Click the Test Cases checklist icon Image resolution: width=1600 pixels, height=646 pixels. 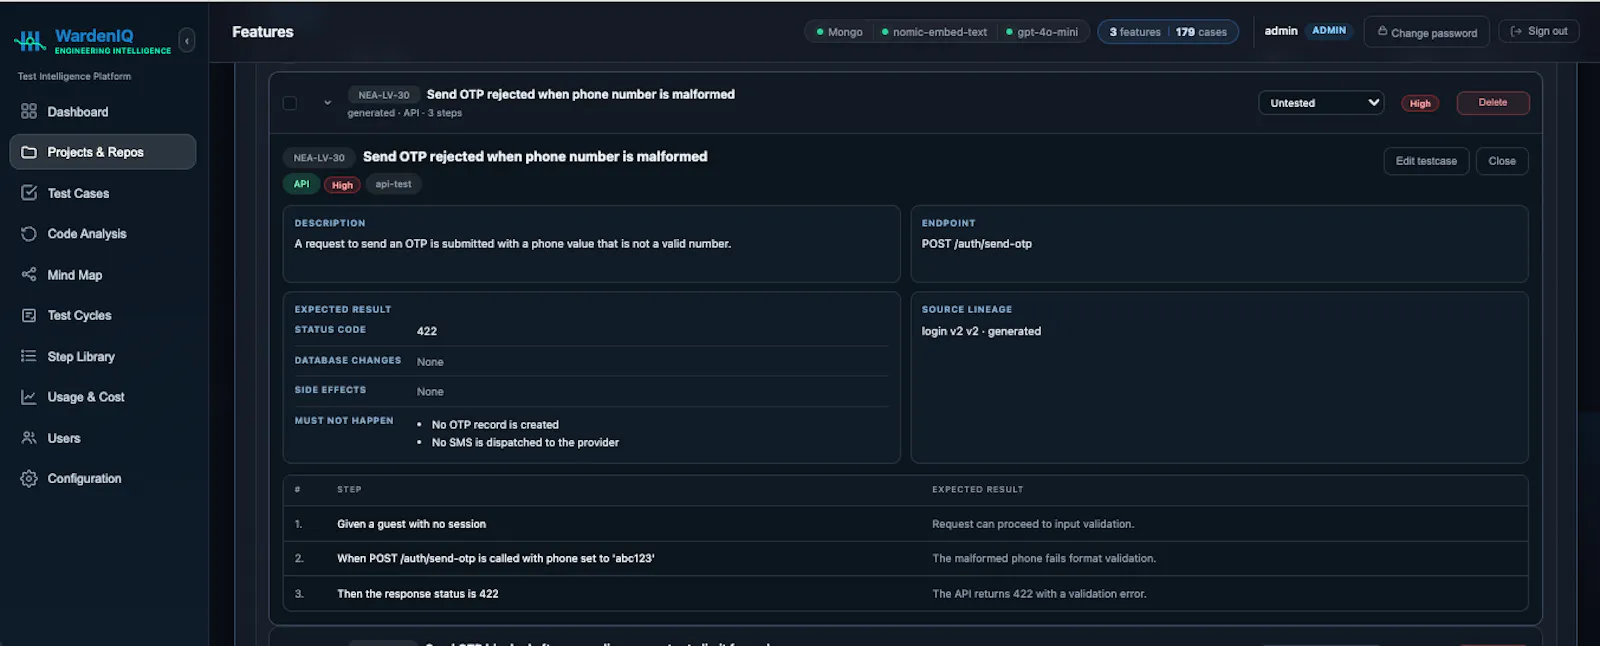tap(29, 193)
